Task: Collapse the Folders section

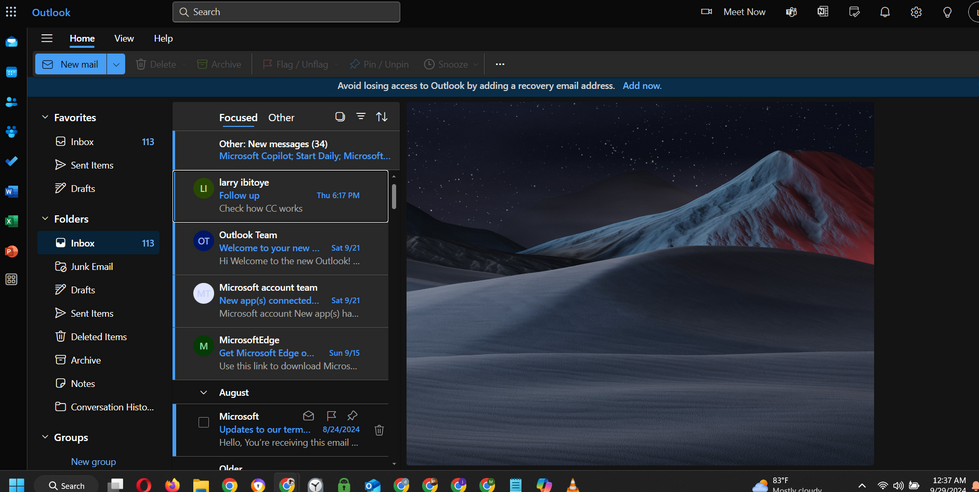Action: point(45,219)
